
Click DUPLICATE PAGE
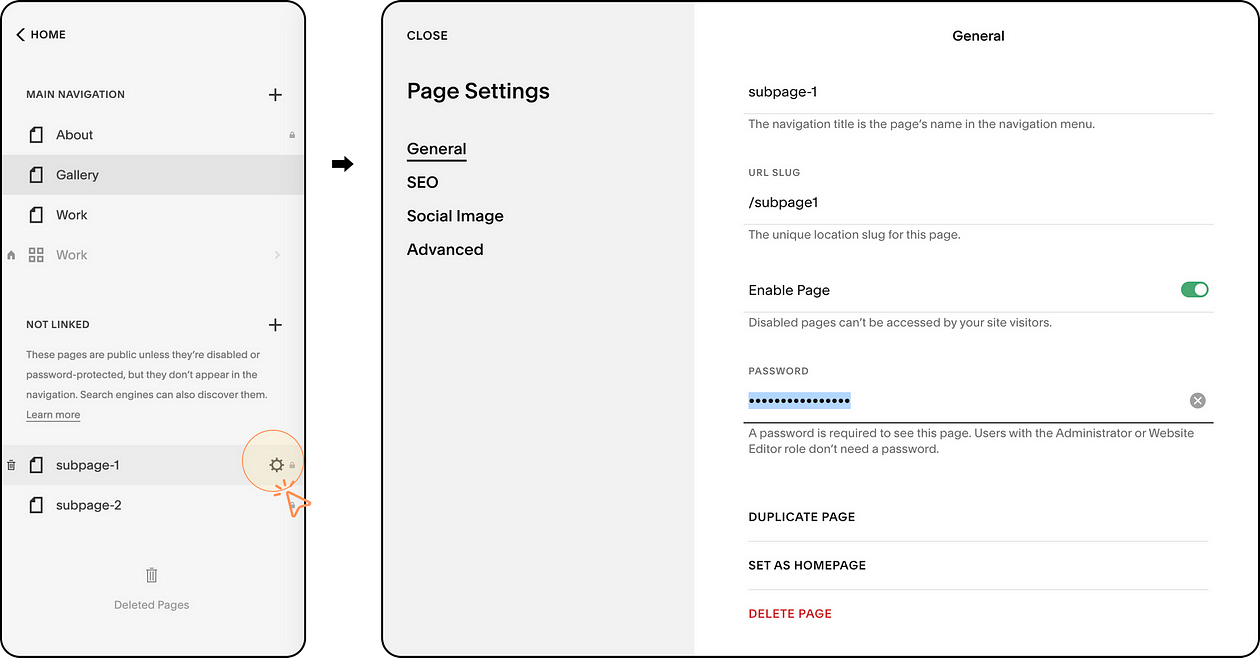tap(802, 517)
